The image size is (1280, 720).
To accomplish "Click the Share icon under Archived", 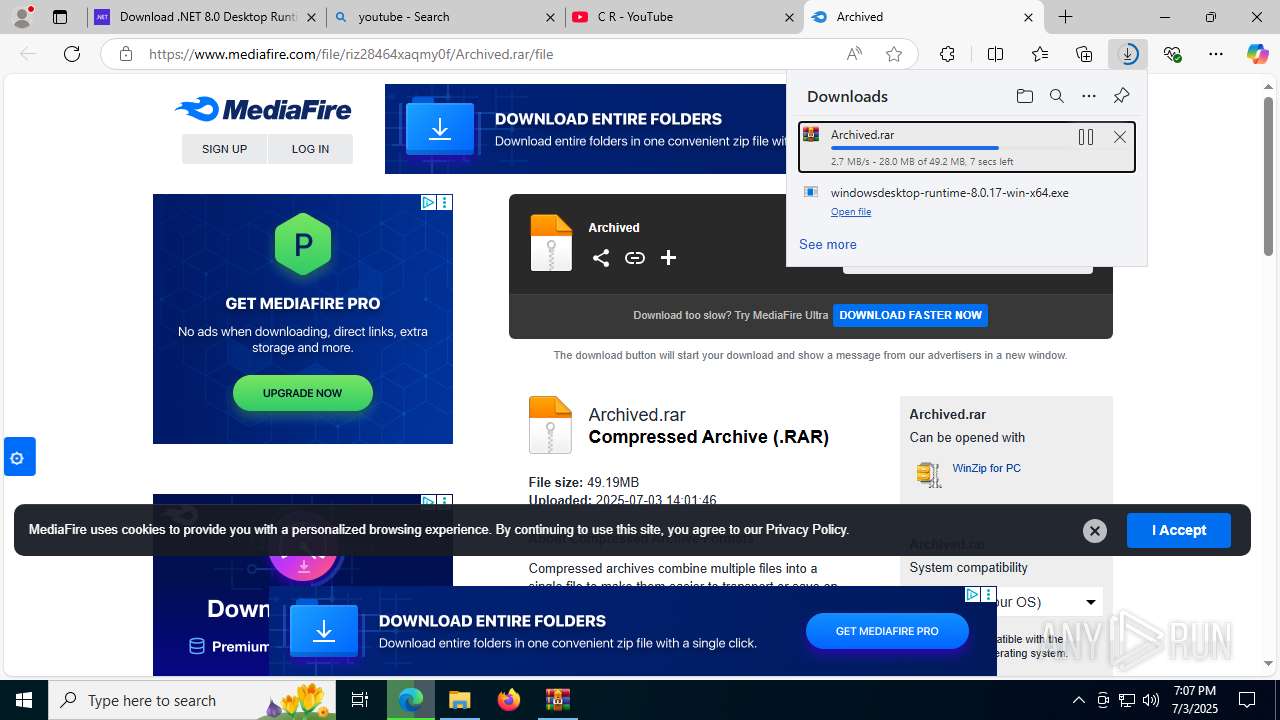I will 601,258.
